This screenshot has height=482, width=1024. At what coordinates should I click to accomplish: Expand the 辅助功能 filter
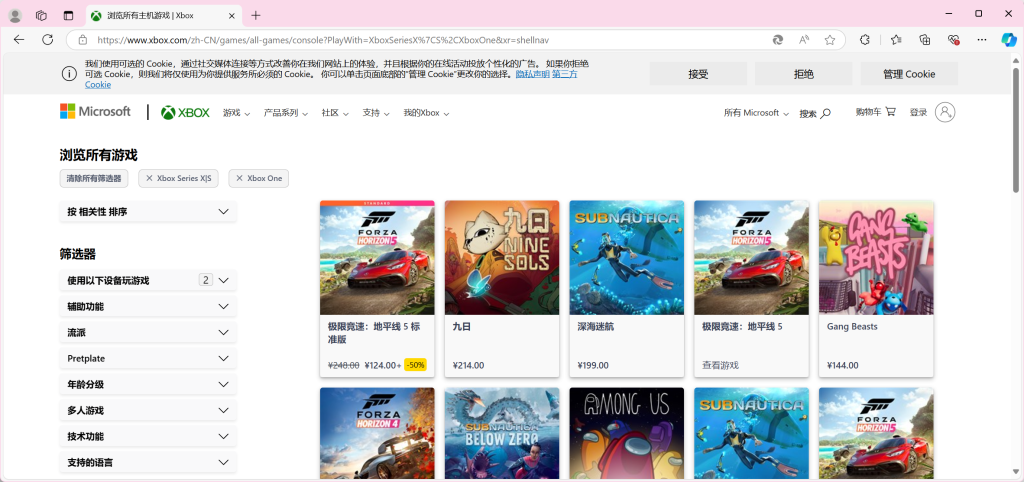click(x=148, y=306)
